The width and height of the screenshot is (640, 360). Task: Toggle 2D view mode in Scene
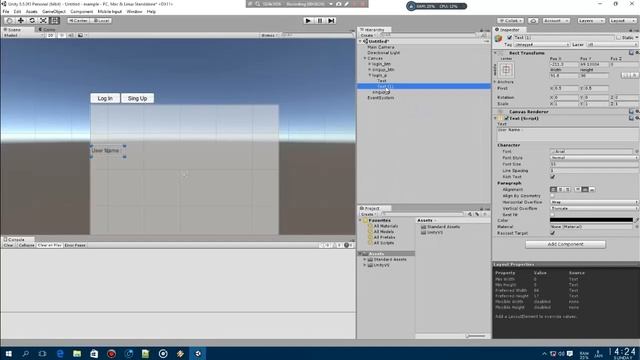pyautogui.click(x=51, y=36)
